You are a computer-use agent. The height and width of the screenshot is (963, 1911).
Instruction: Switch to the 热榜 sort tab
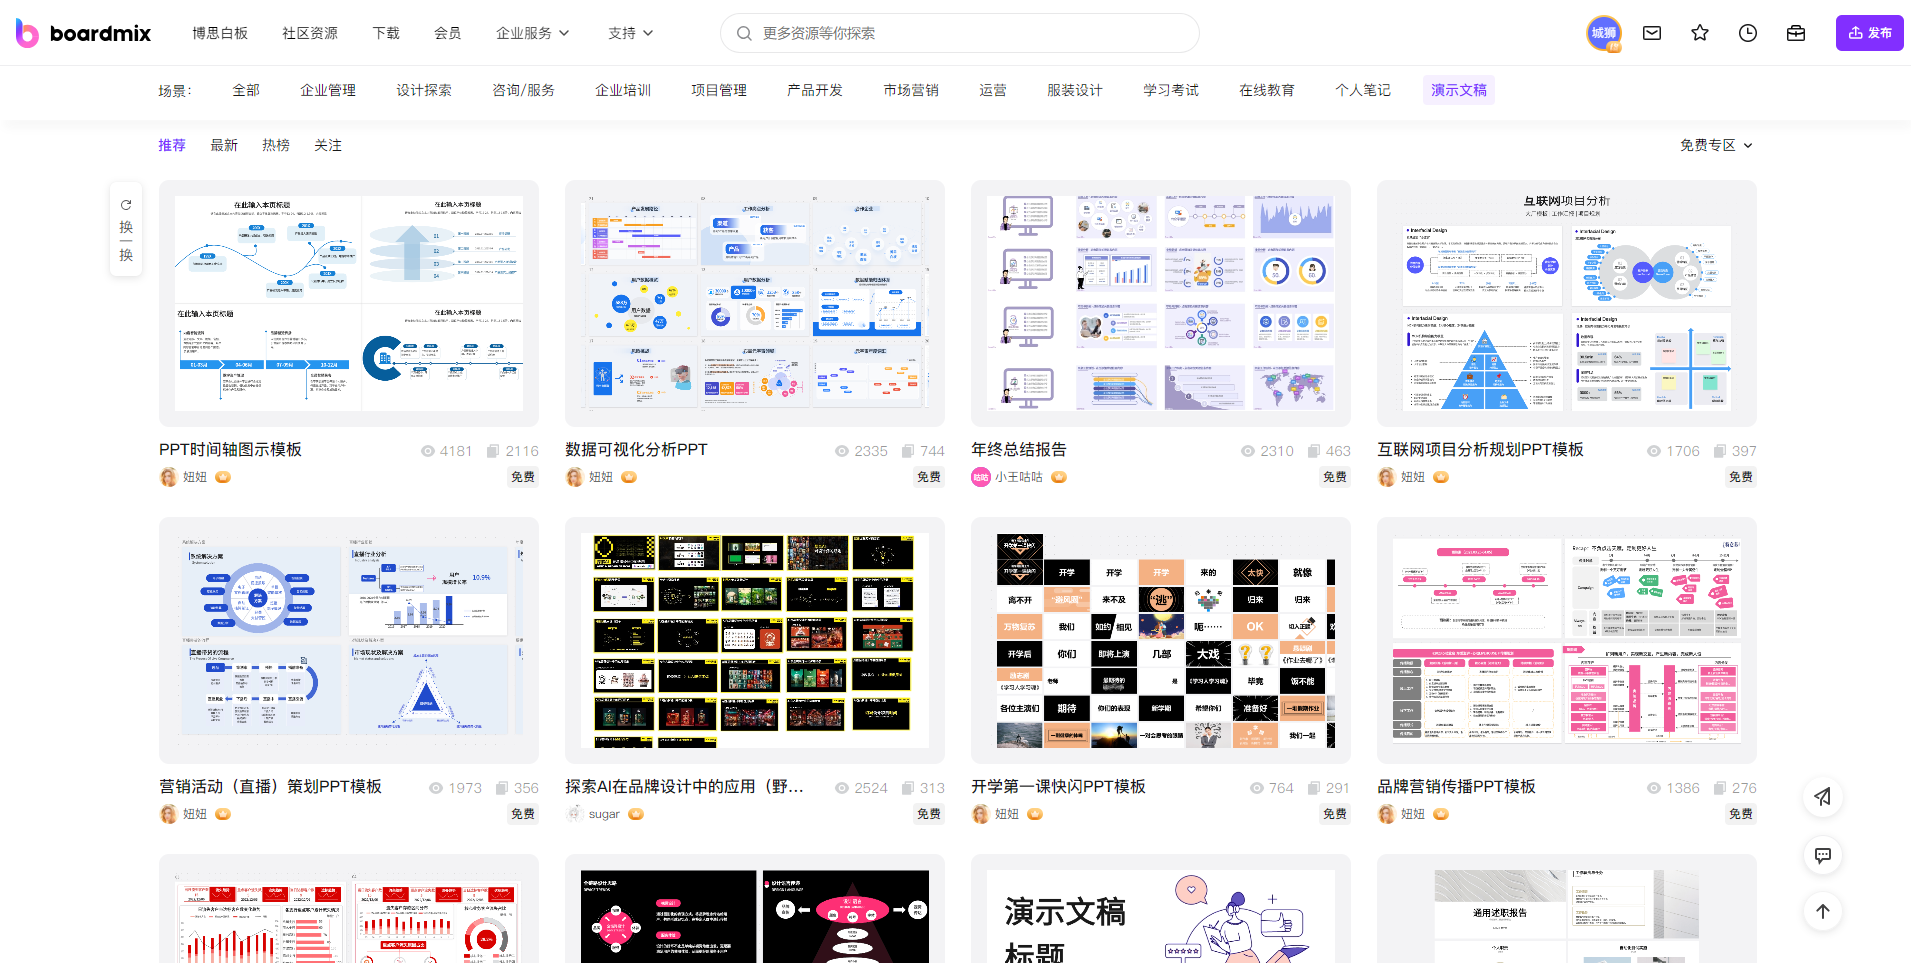pyautogui.click(x=276, y=145)
